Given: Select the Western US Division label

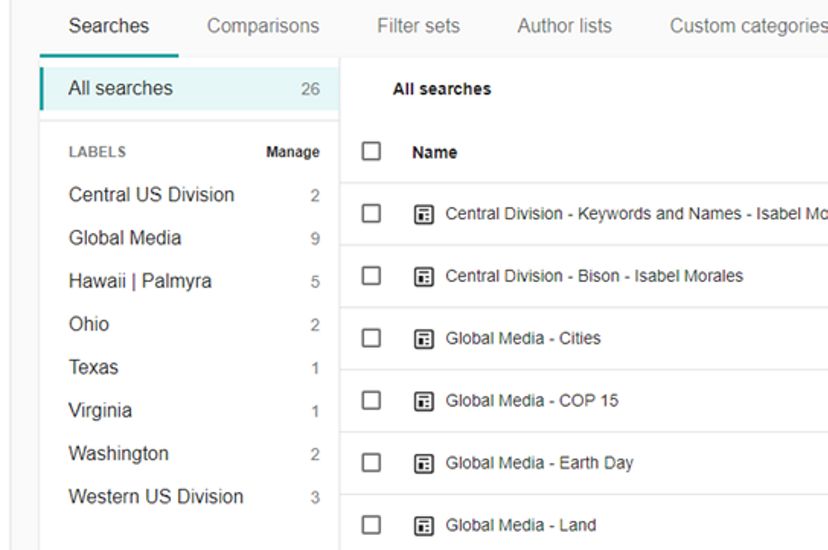Looking at the screenshot, I should [156, 497].
